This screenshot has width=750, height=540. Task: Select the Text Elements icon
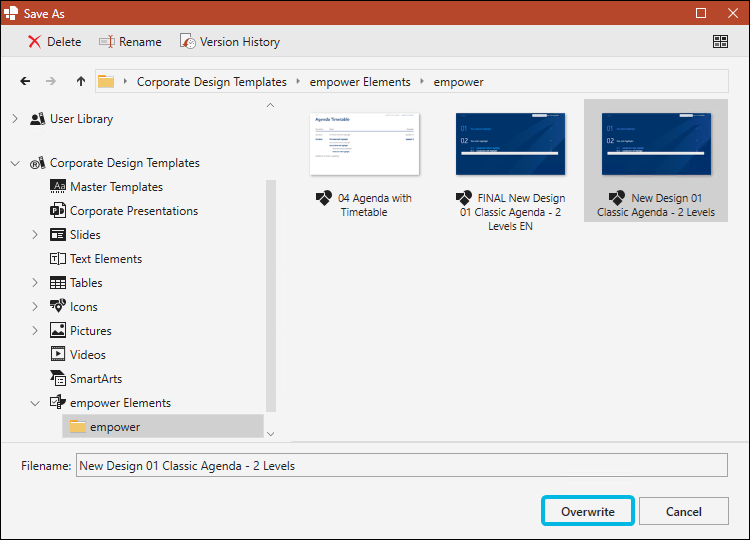tap(58, 259)
